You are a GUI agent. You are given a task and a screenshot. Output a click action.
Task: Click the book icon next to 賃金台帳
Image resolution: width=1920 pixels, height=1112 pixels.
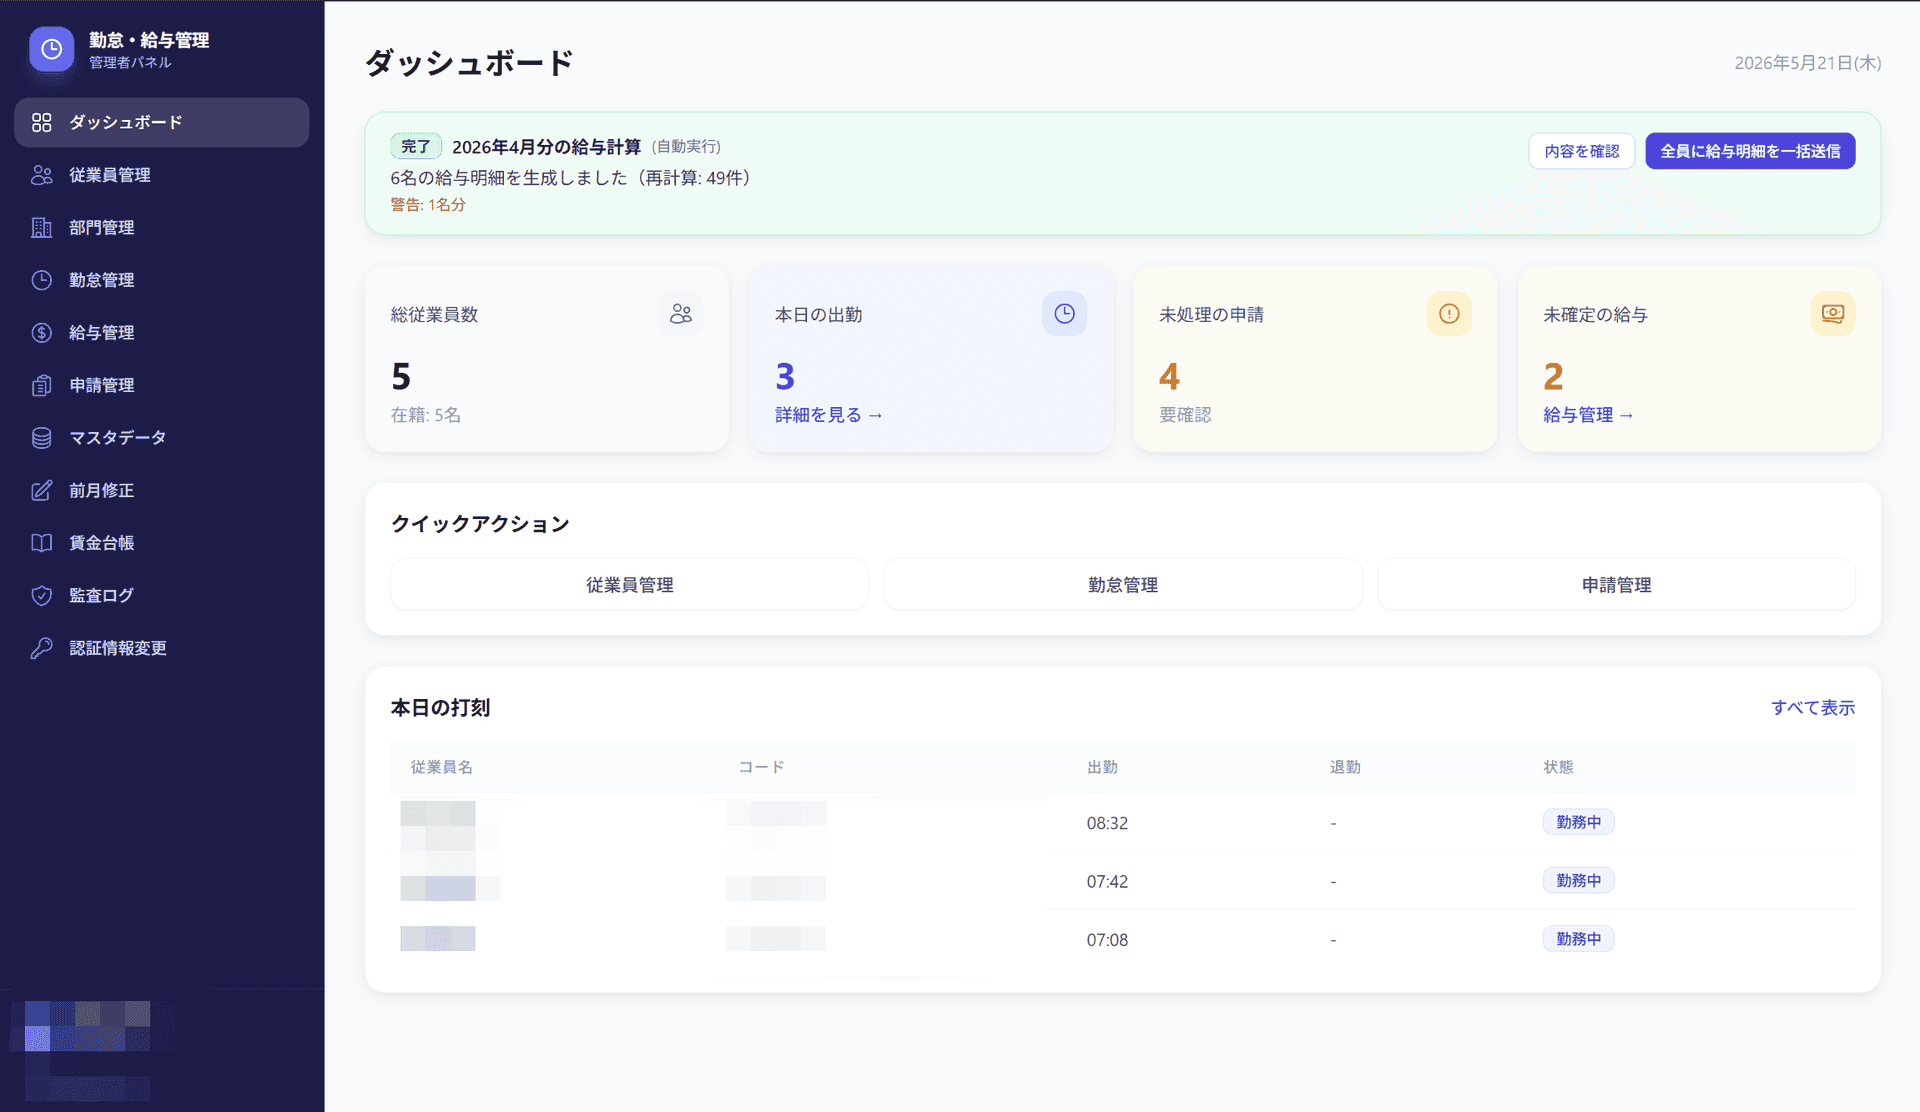pyautogui.click(x=41, y=543)
